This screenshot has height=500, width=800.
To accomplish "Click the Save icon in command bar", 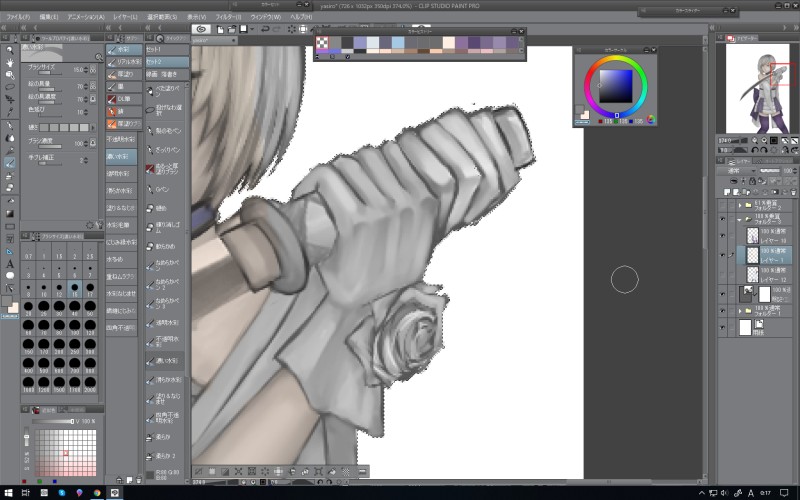I will 244,29.
